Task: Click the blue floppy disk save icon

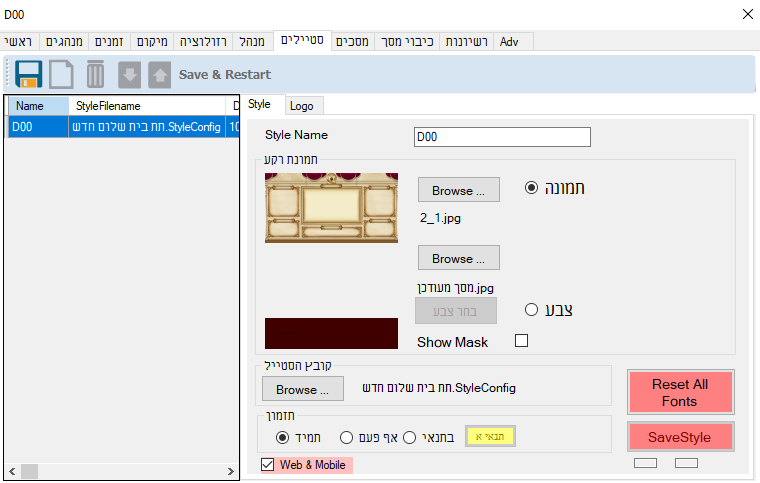Action: [x=28, y=75]
